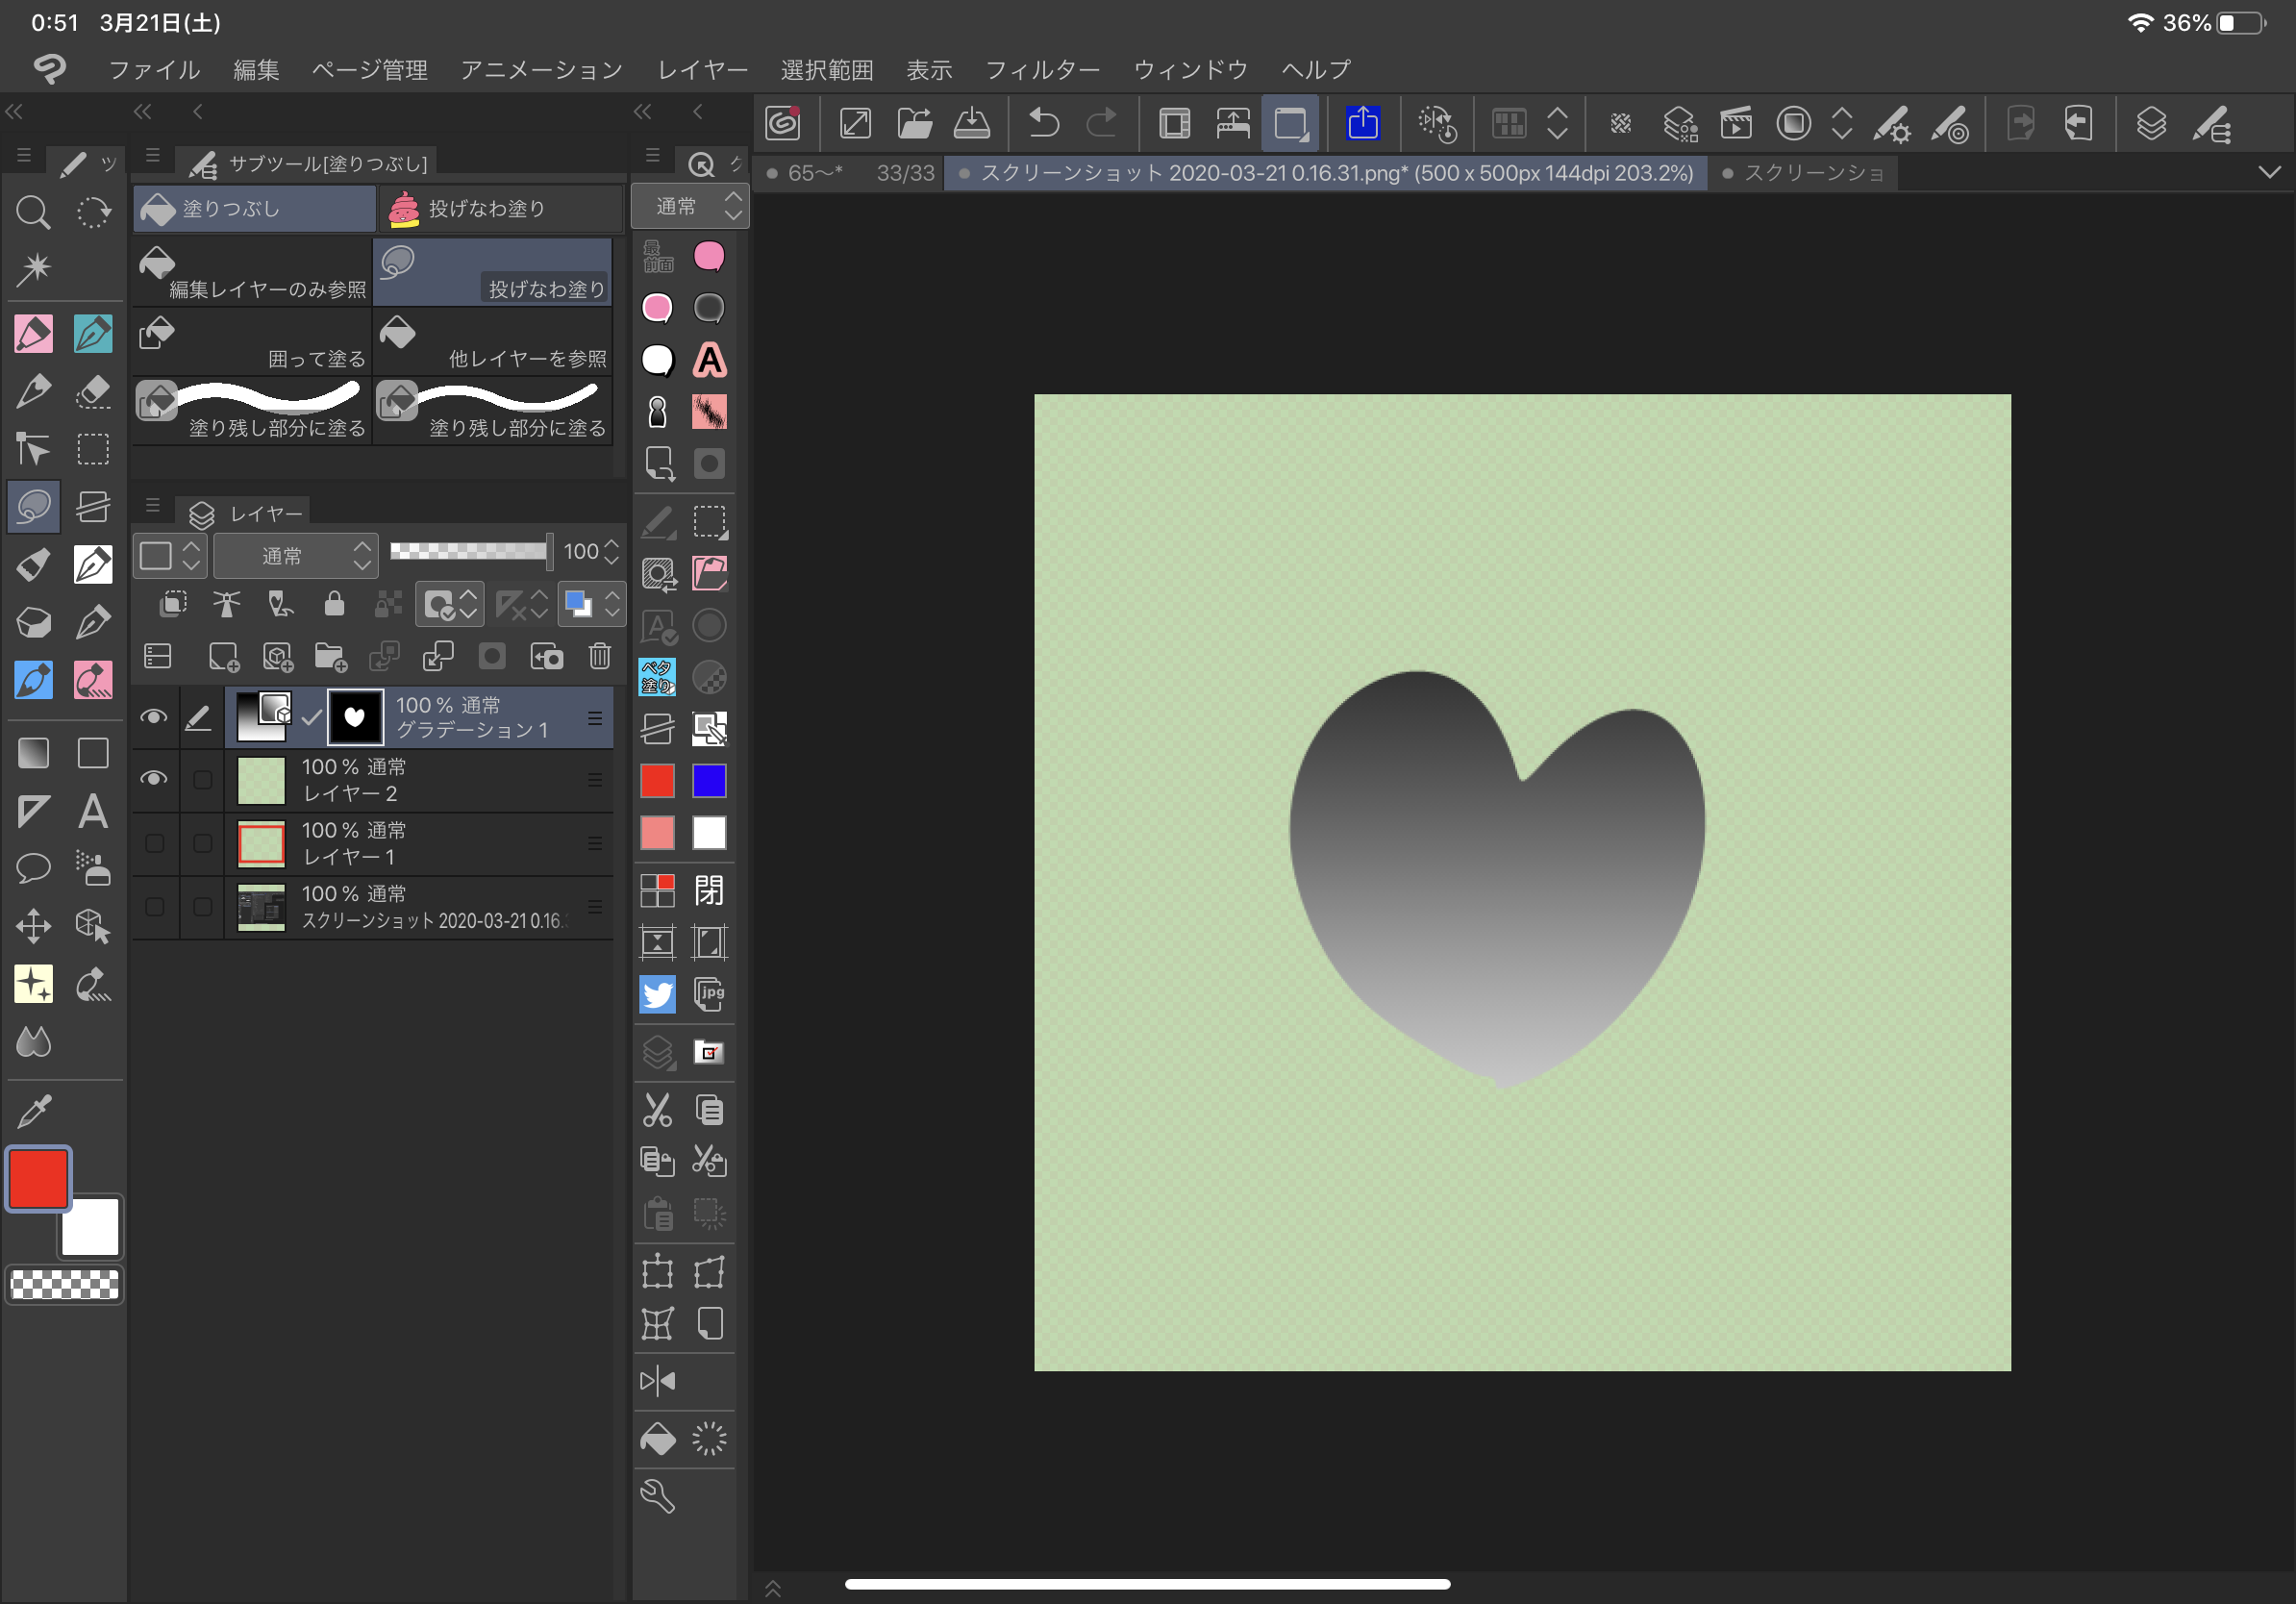Select the eraser tool
Screen dimensions: 2296x1604
[93, 391]
